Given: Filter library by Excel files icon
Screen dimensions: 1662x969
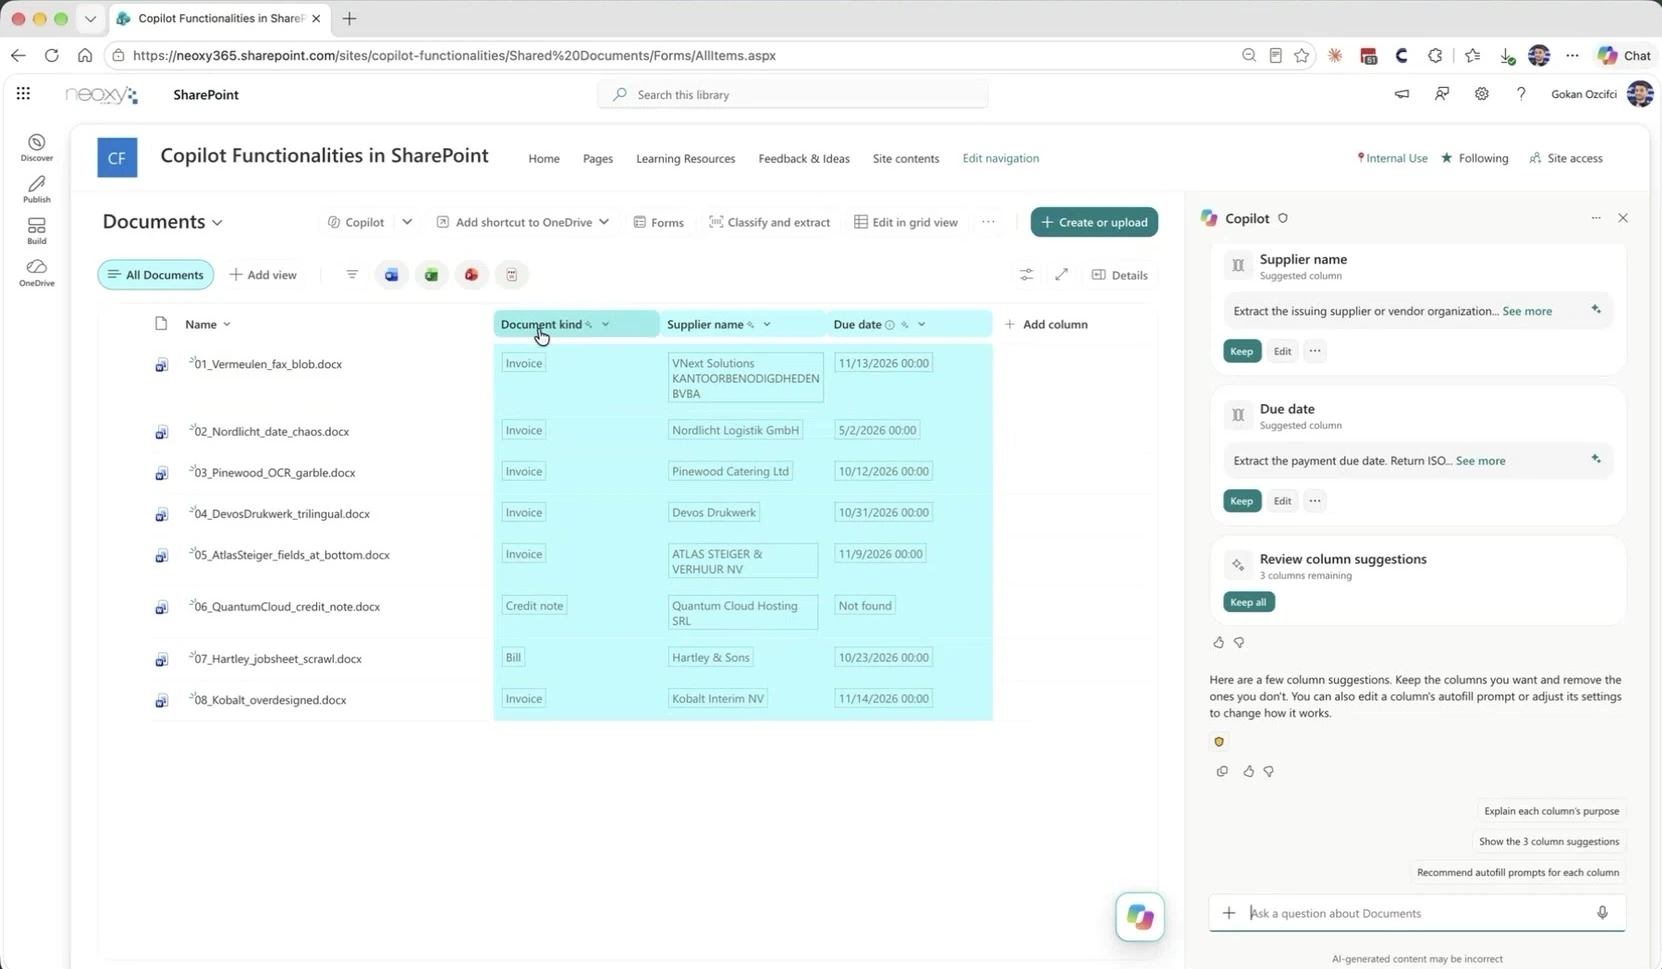Looking at the screenshot, I should coord(432,275).
